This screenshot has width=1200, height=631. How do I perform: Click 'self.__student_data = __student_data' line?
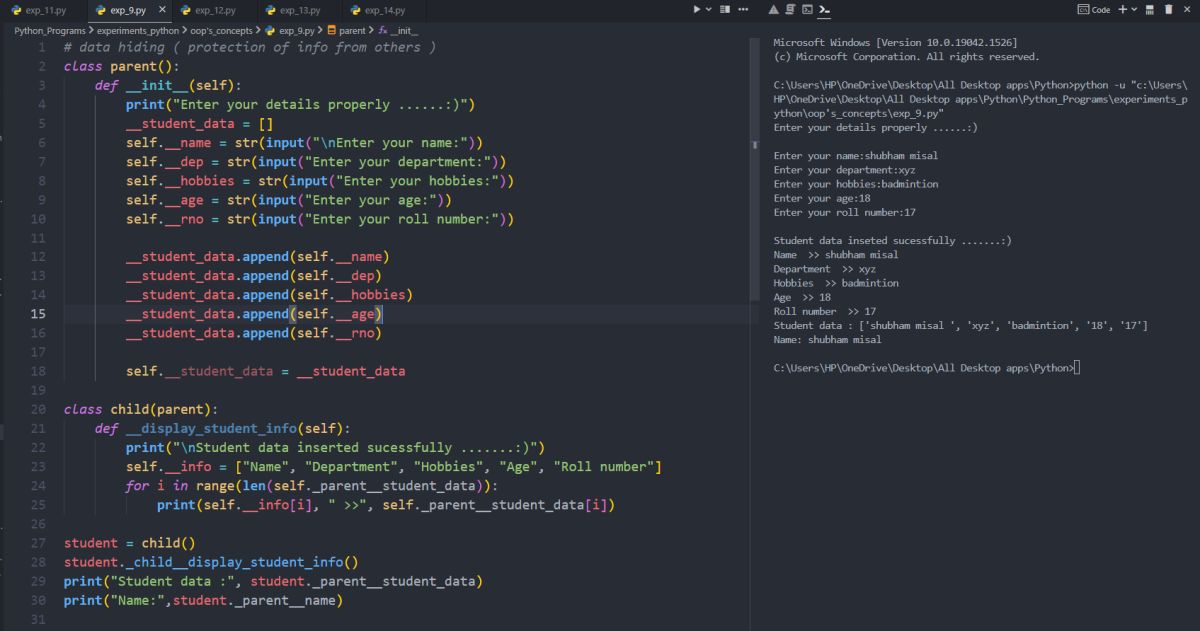pyautogui.click(x=266, y=371)
